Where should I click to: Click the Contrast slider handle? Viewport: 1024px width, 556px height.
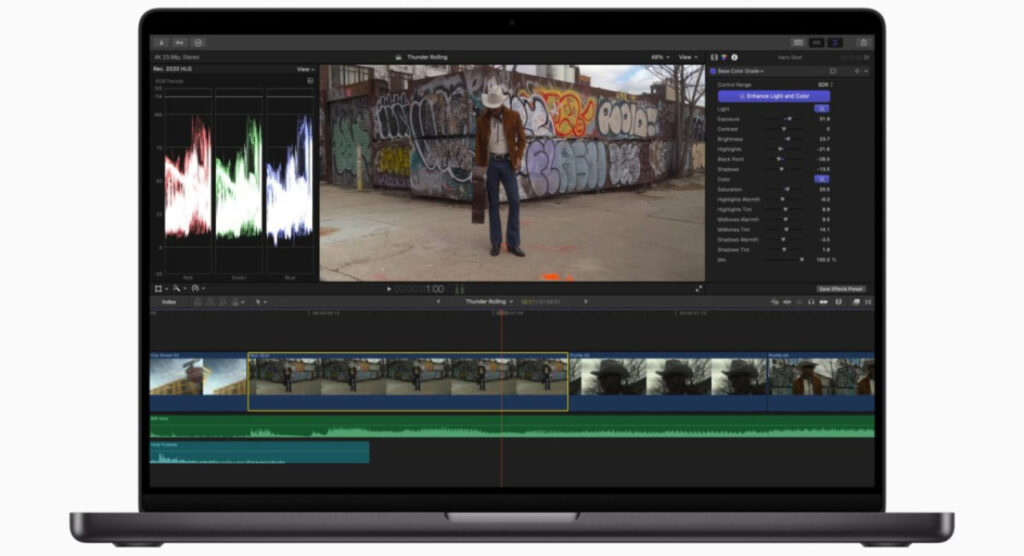[x=784, y=129]
